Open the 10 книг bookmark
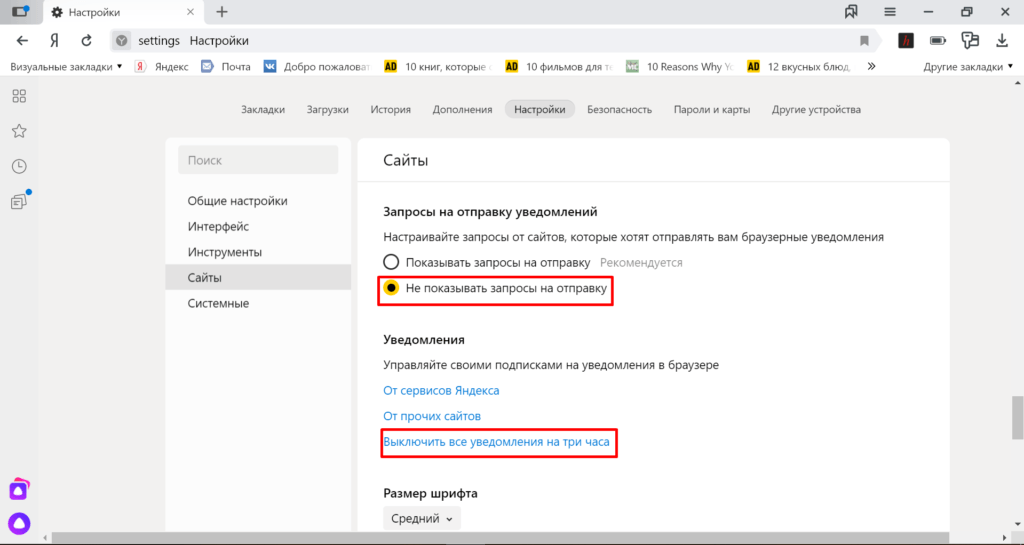 click(x=436, y=67)
